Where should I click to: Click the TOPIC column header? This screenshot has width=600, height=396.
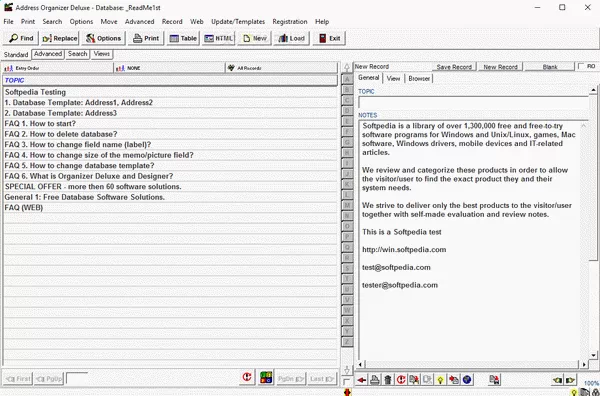click(x=170, y=80)
